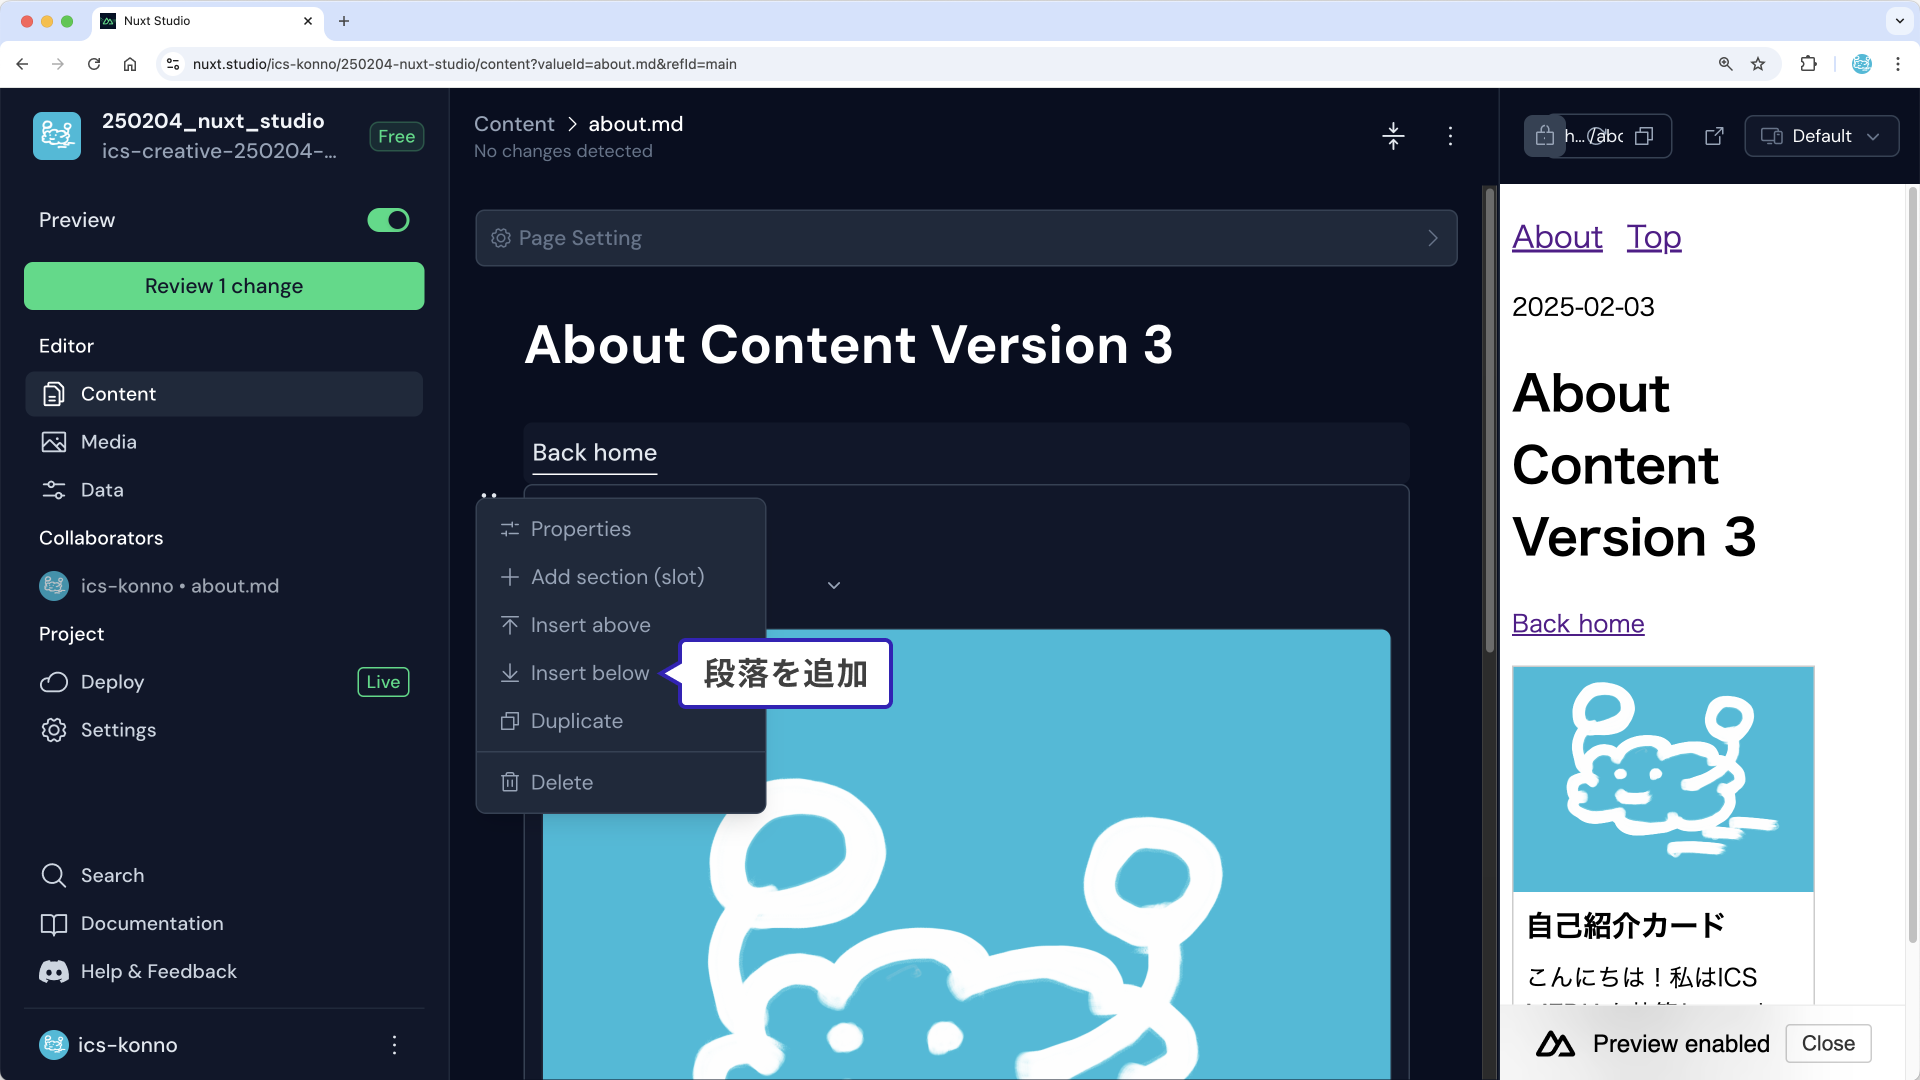The width and height of the screenshot is (1920, 1080).
Task: Click the Back home link in preview
Action: (1578, 622)
